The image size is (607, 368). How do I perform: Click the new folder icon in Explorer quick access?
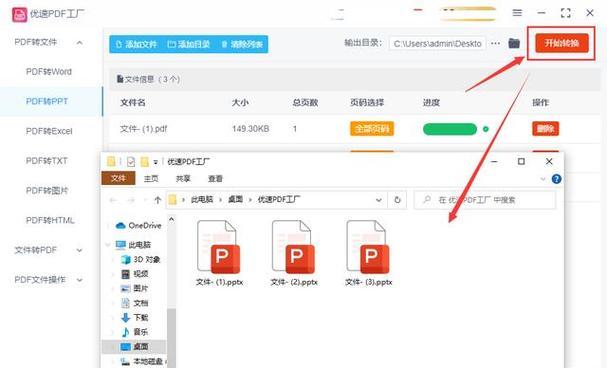point(144,161)
